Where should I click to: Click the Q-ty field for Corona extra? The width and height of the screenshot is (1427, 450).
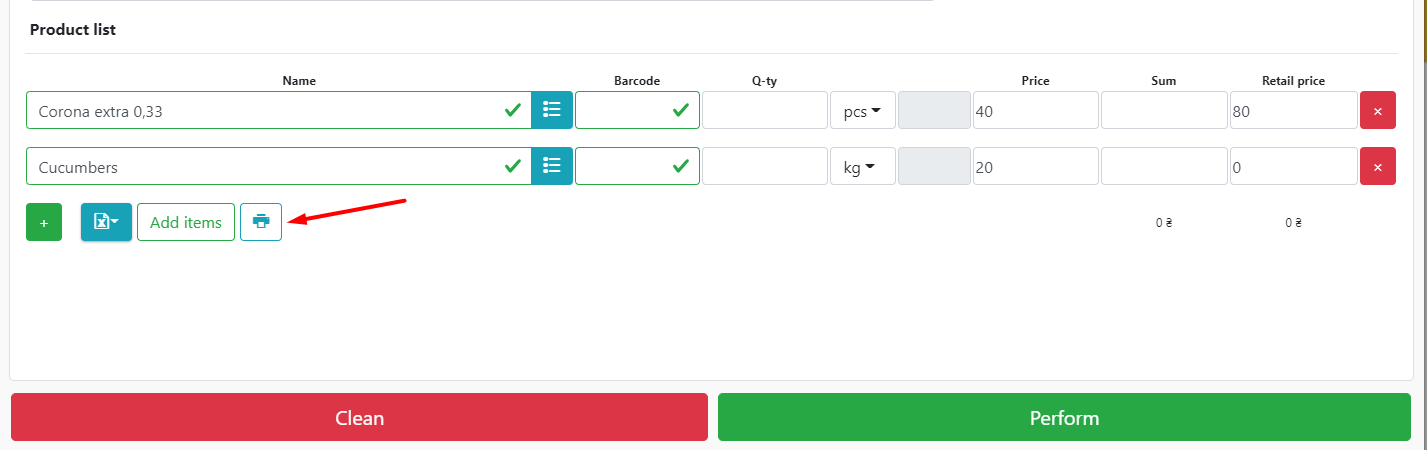(x=765, y=110)
